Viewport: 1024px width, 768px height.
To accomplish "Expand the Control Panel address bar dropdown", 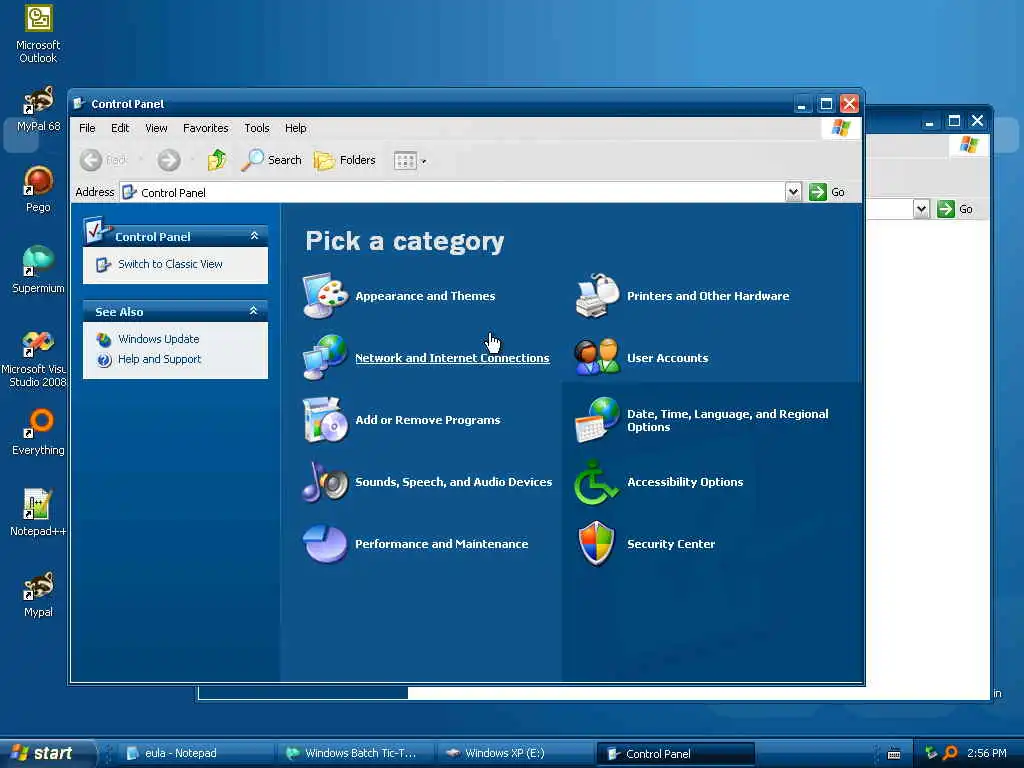I will click(793, 192).
